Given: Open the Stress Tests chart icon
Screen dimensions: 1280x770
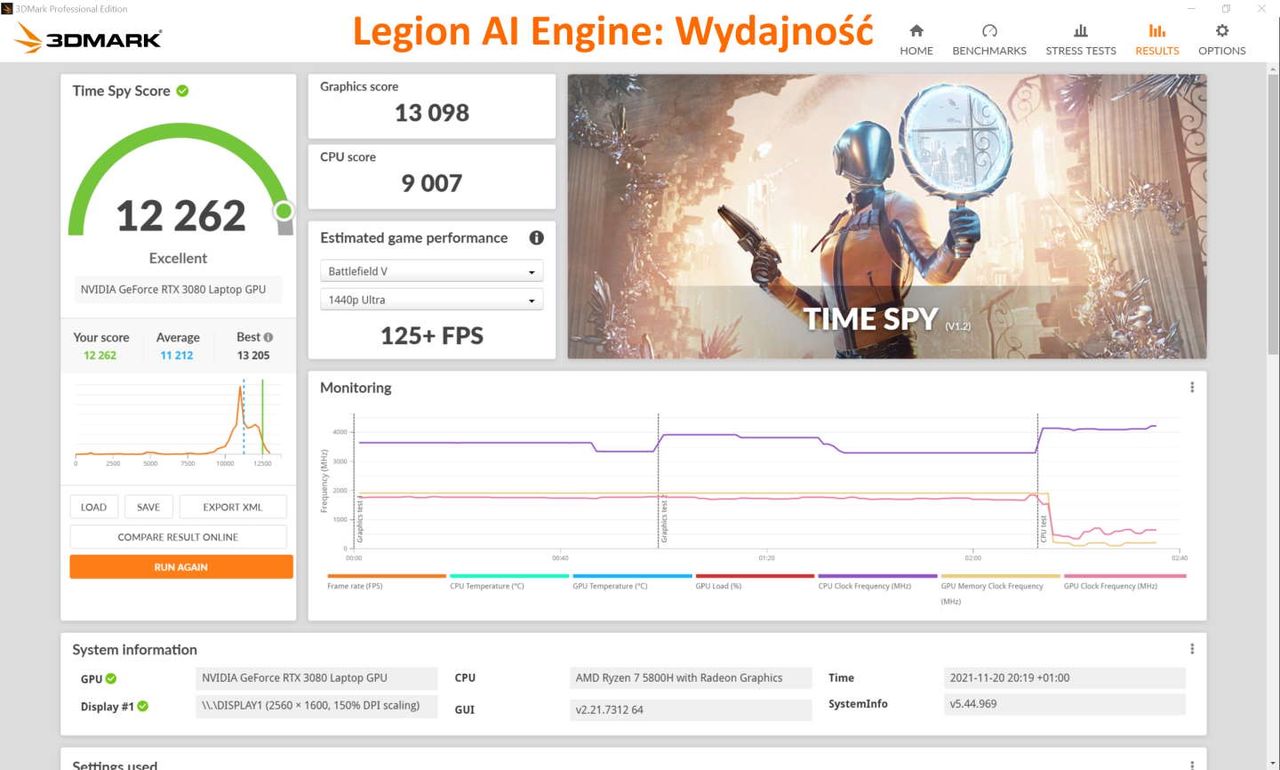Looking at the screenshot, I should (1080, 31).
